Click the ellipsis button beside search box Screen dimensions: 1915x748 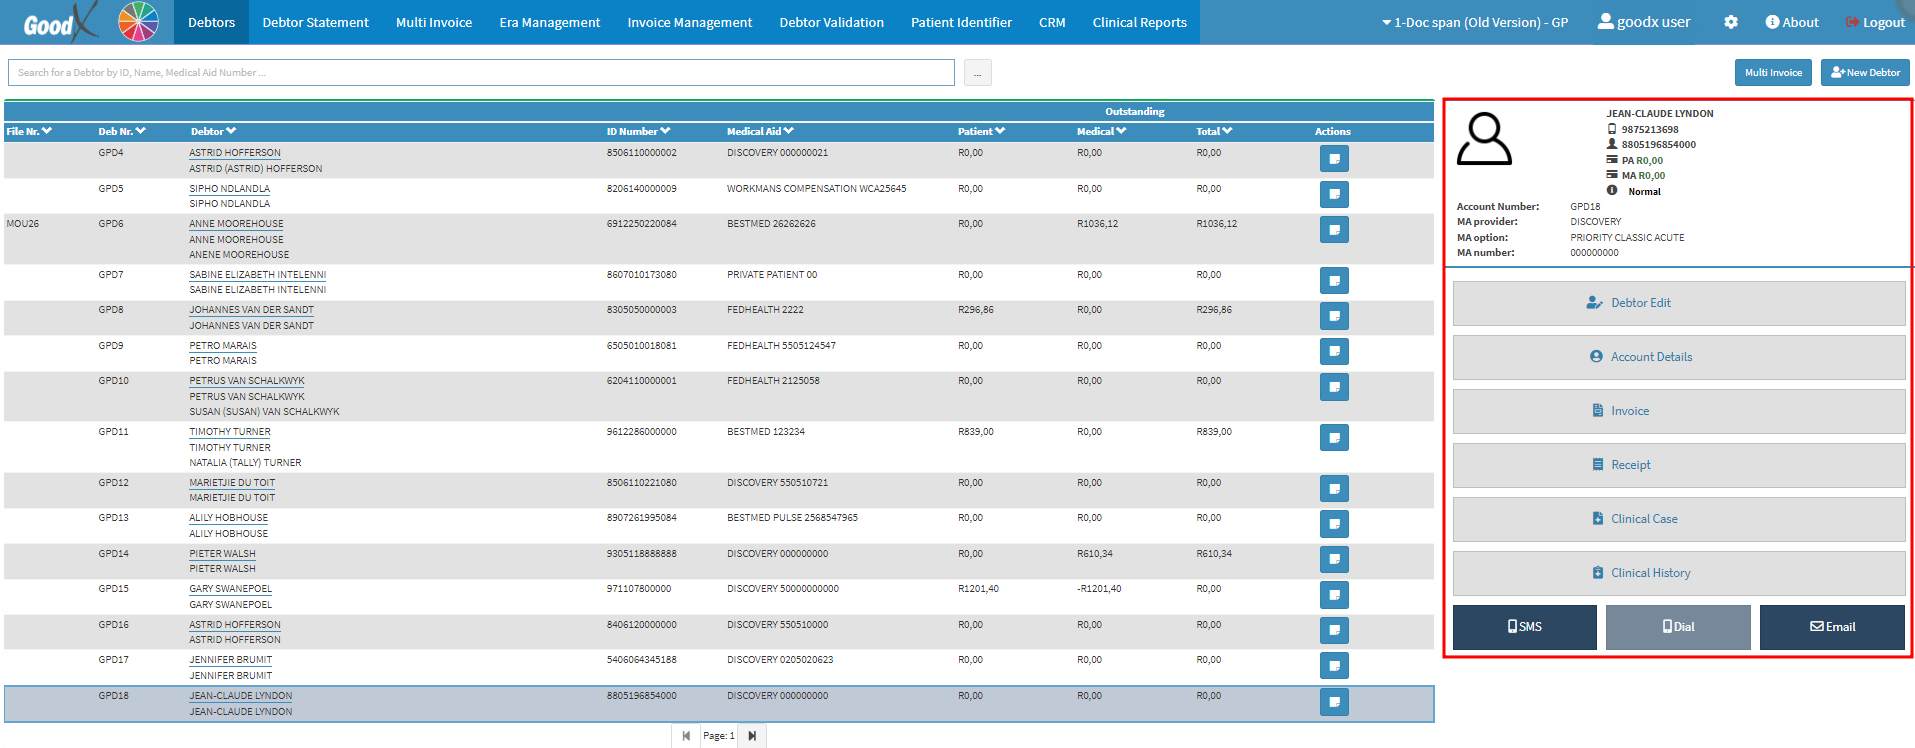[978, 72]
